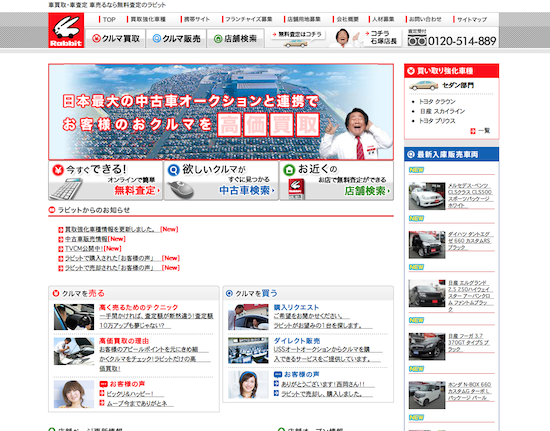Viewport: 550px width, 431px height.
Task: Click the 店舗検索 big green button
Action: pyautogui.click(x=336, y=181)
